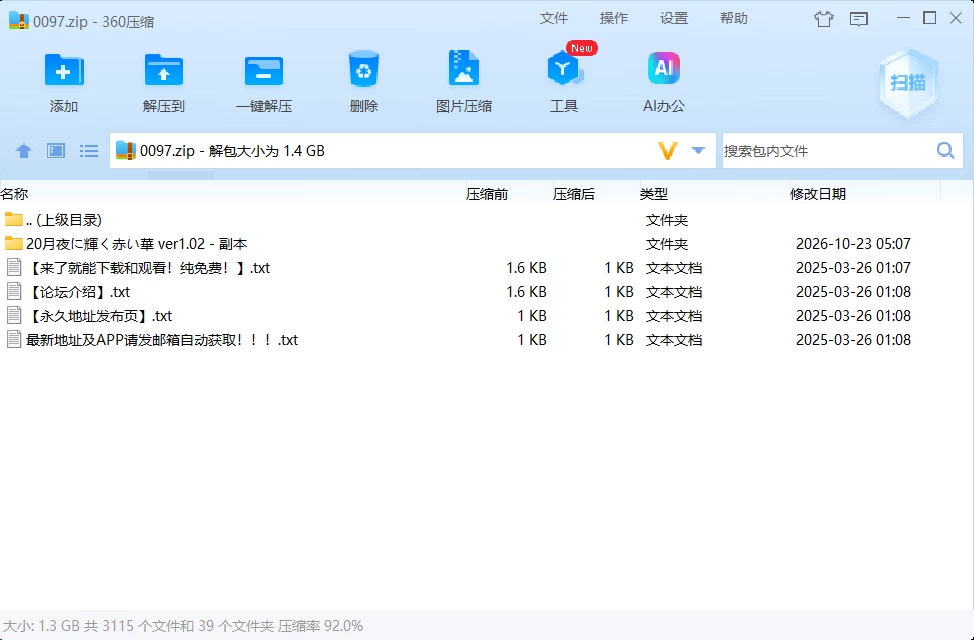Click the 2026-10-23 05:07 modified date

853,244
